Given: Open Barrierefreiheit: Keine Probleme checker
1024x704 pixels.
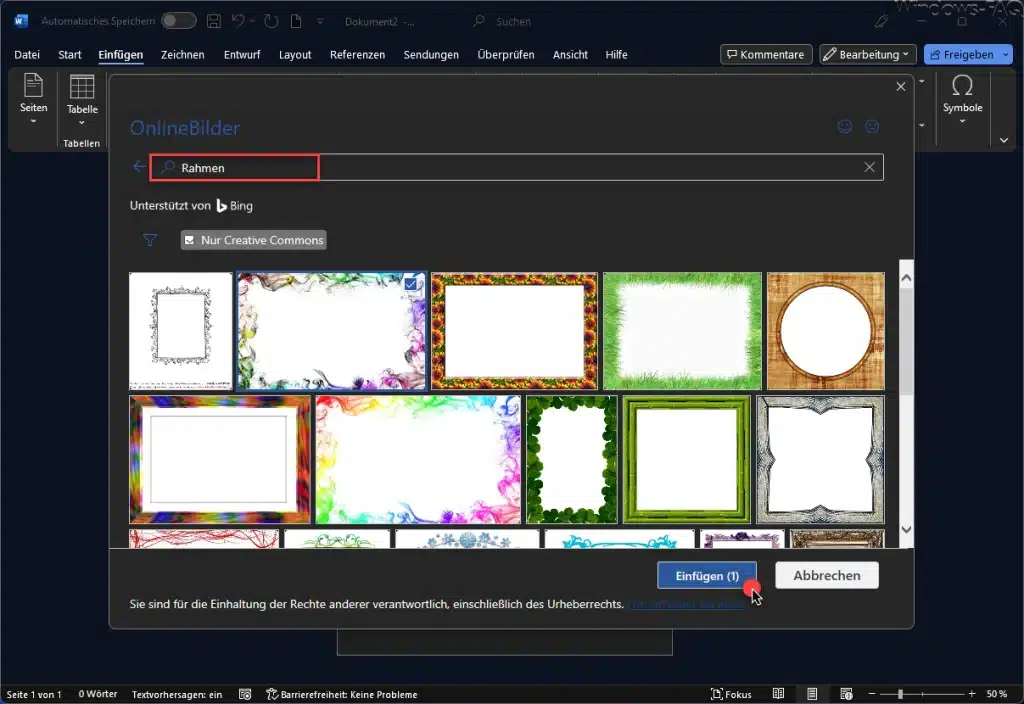Looking at the screenshot, I should 342,694.
